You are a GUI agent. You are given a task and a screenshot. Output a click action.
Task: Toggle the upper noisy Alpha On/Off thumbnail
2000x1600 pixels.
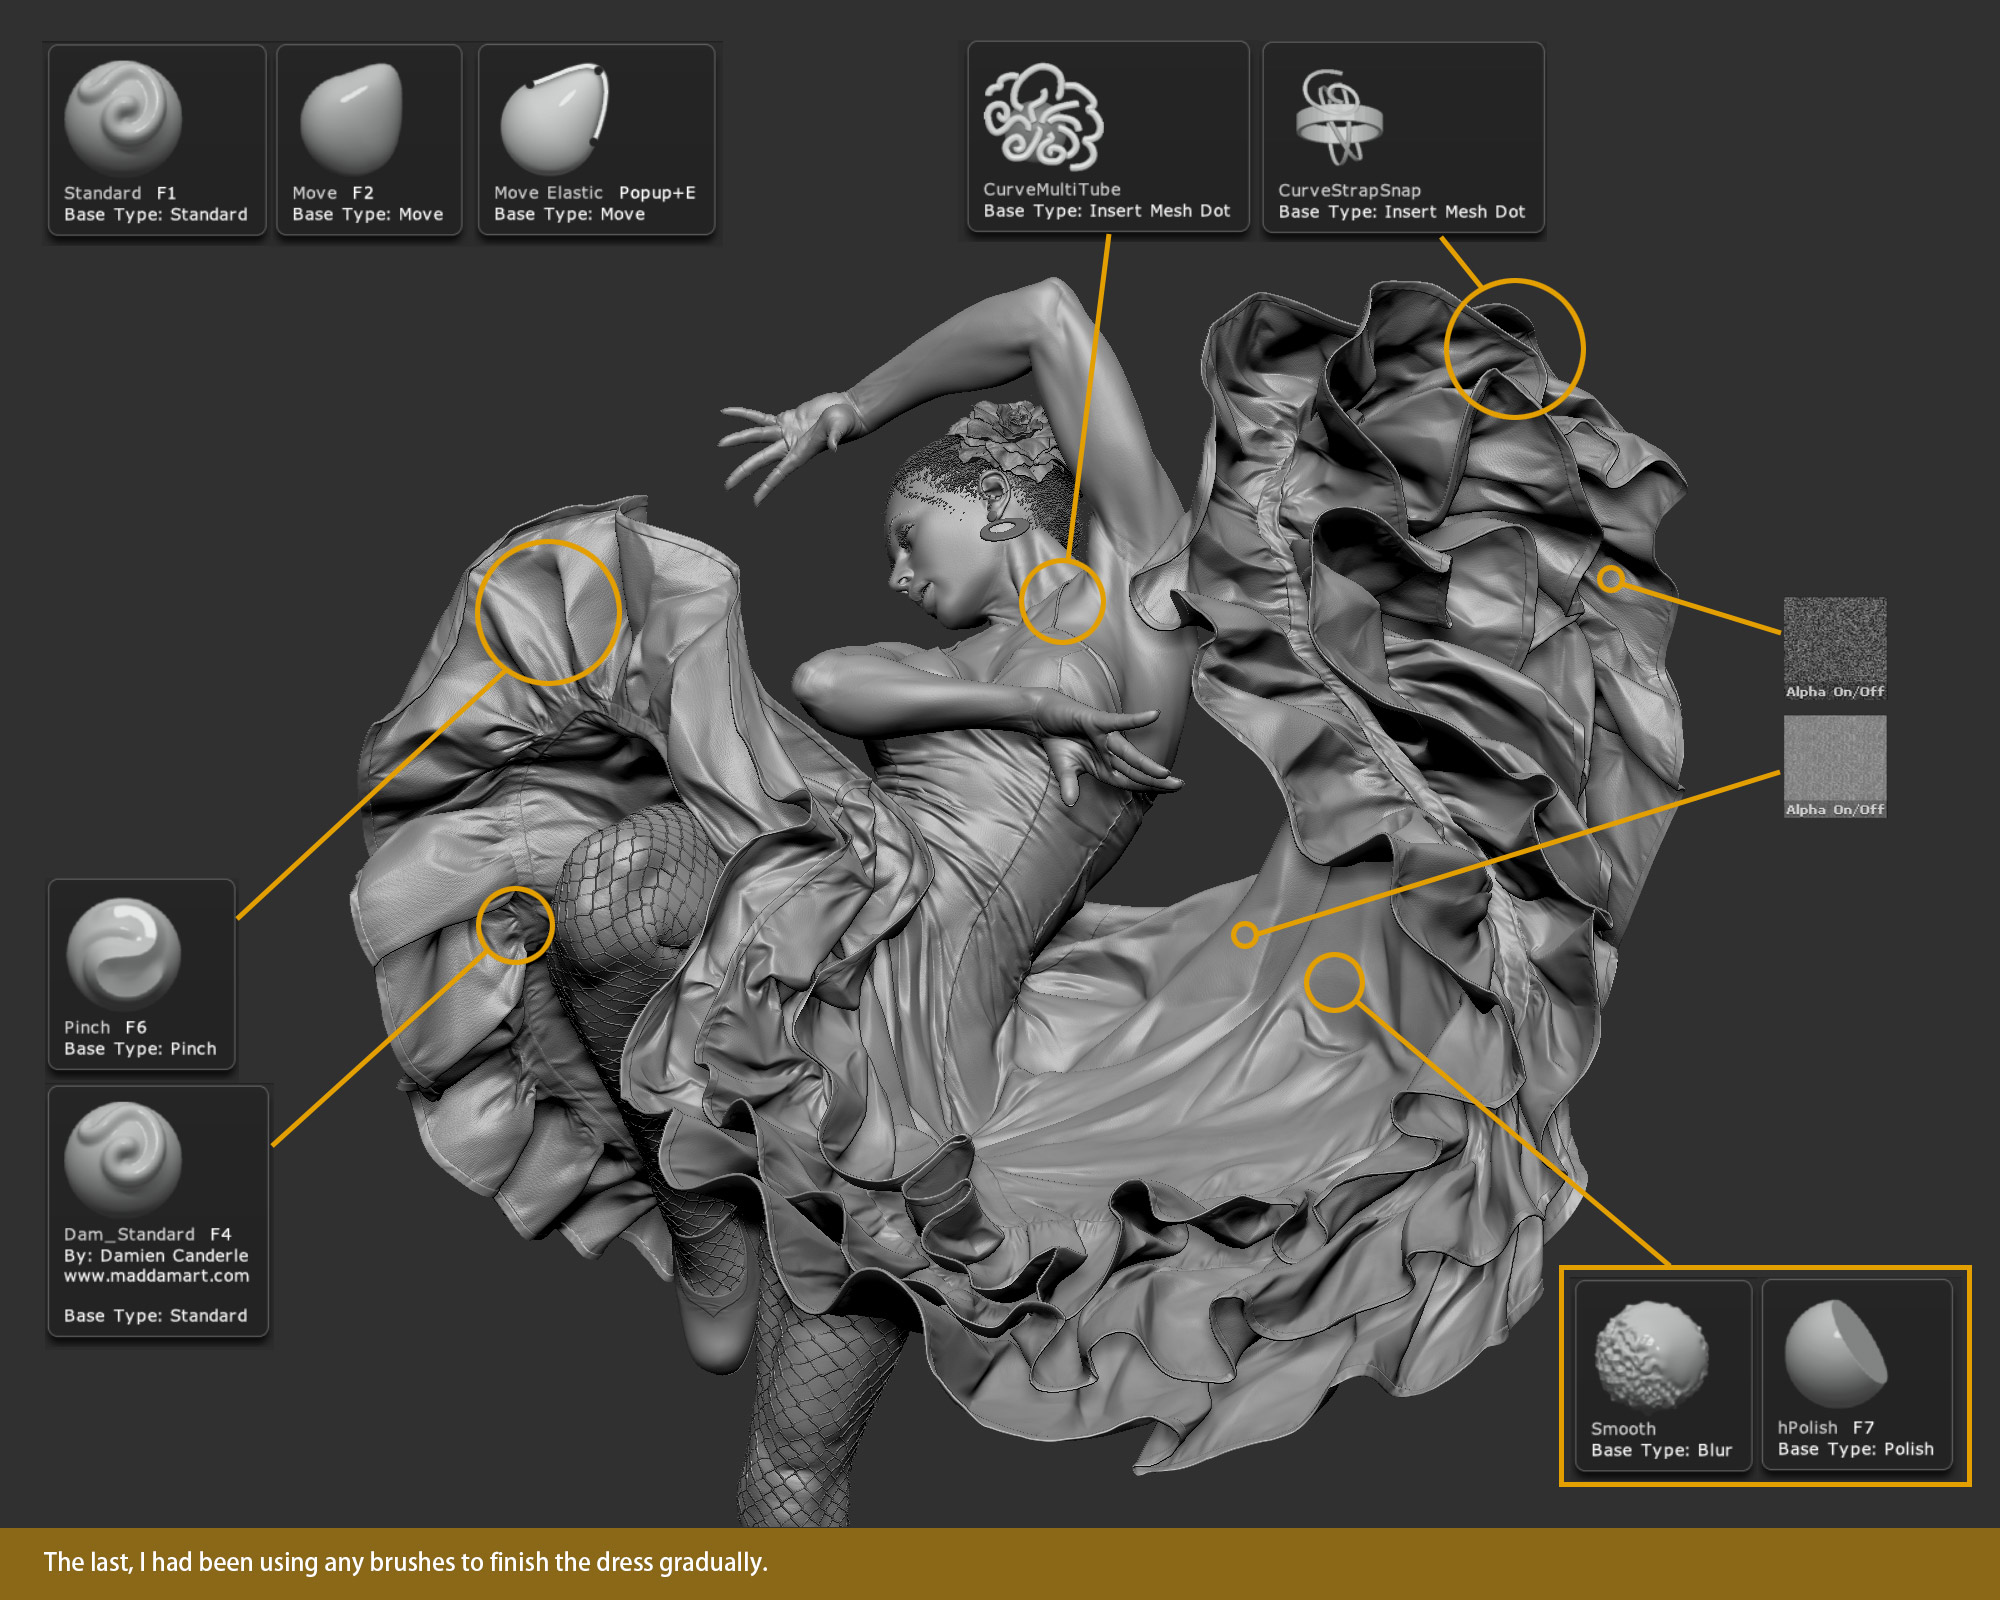[1835, 648]
